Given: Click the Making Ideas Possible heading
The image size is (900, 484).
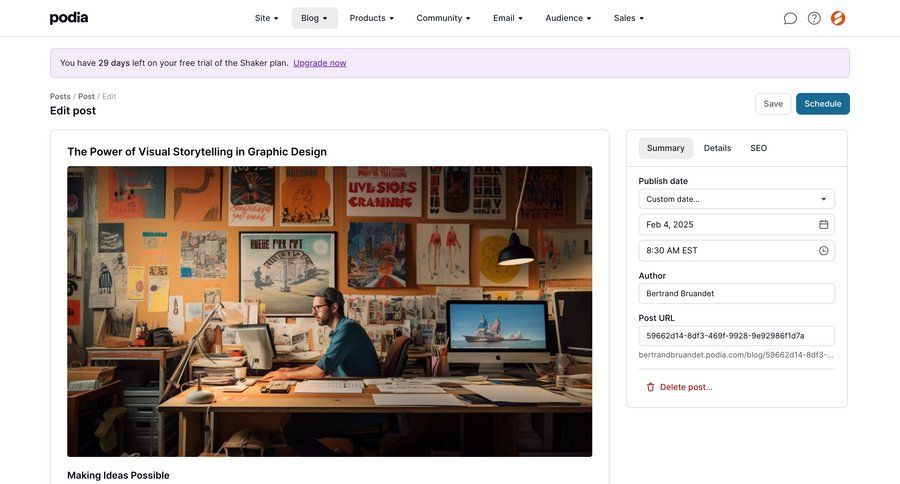Looking at the screenshot, I should [x=118, y=475].
